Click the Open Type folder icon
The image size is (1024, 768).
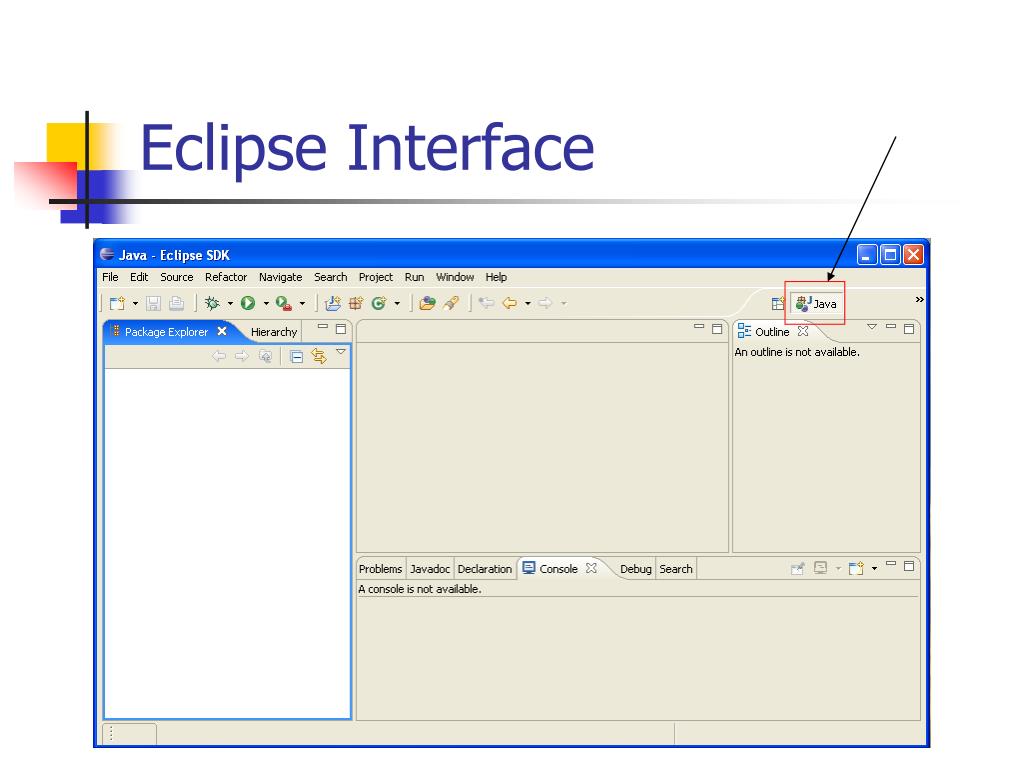pos(428,303)
